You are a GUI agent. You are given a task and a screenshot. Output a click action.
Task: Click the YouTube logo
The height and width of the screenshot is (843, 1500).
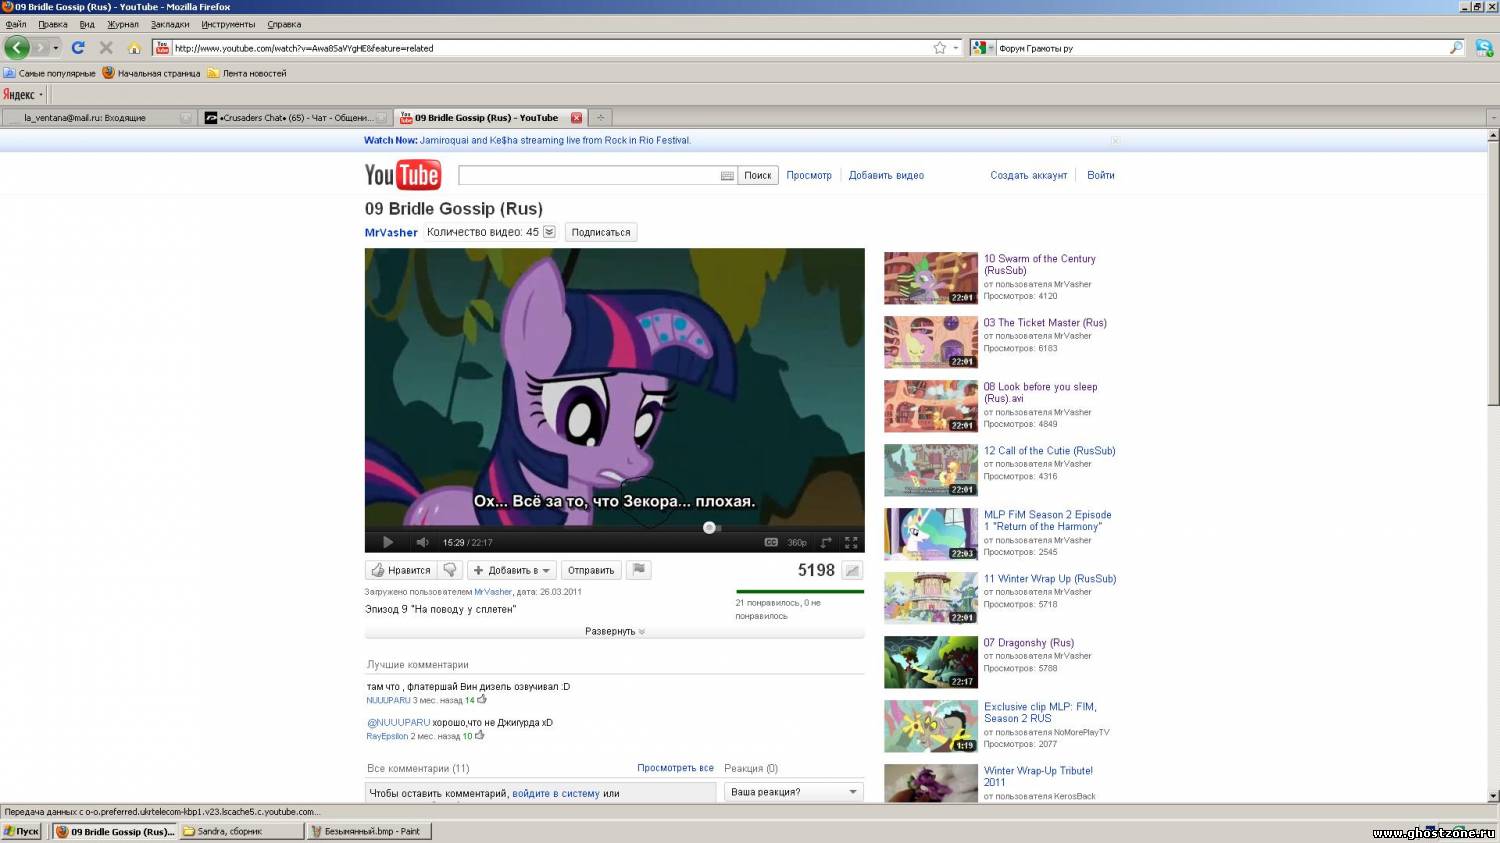pos(402,175)
